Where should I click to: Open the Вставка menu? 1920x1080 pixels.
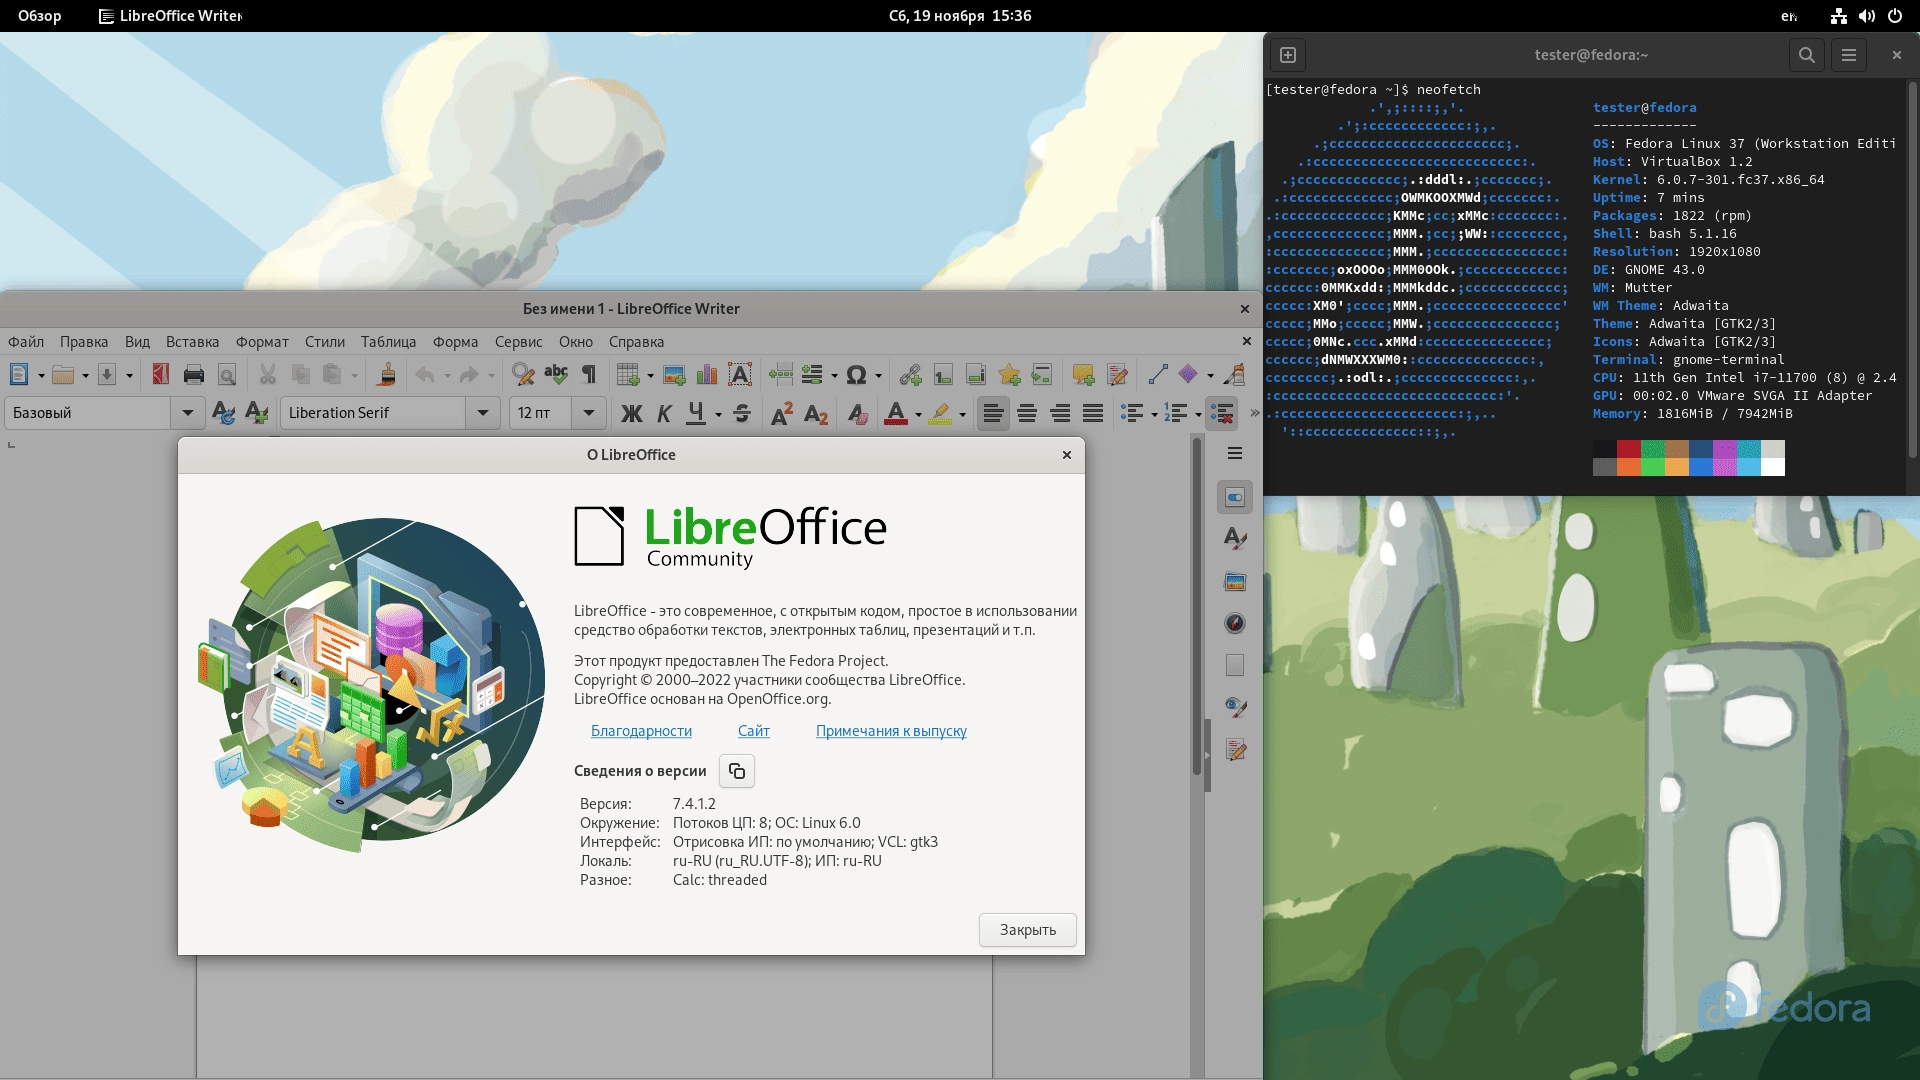[192, 342]
